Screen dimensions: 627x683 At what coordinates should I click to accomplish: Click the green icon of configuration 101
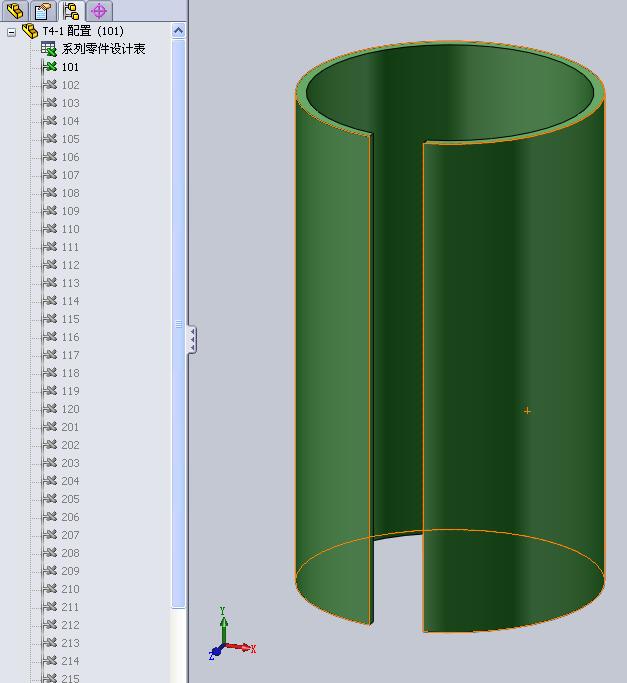50,67
